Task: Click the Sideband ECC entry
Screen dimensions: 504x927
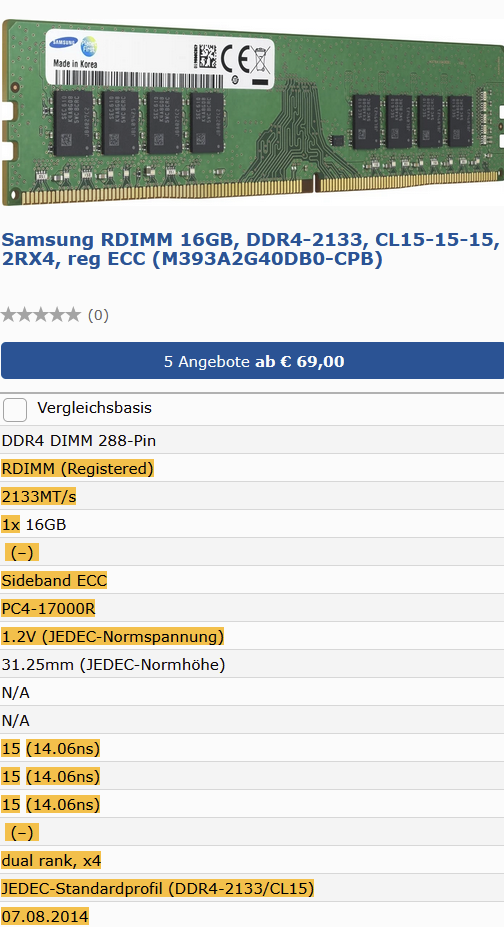Action: tap(54, 581)
